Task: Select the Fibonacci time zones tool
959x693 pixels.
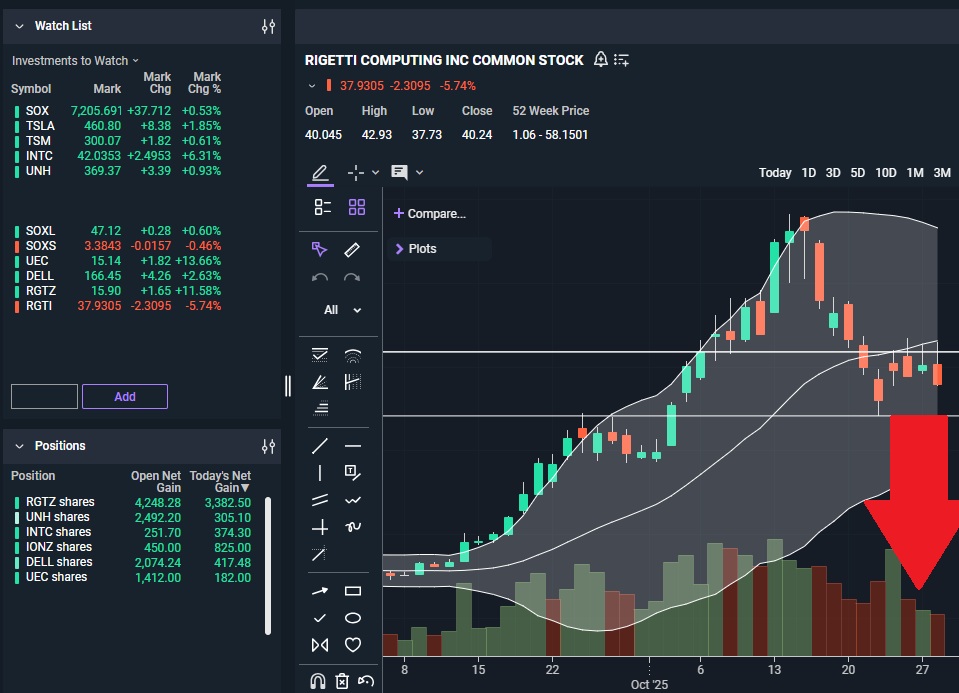Action: [353, 382]
